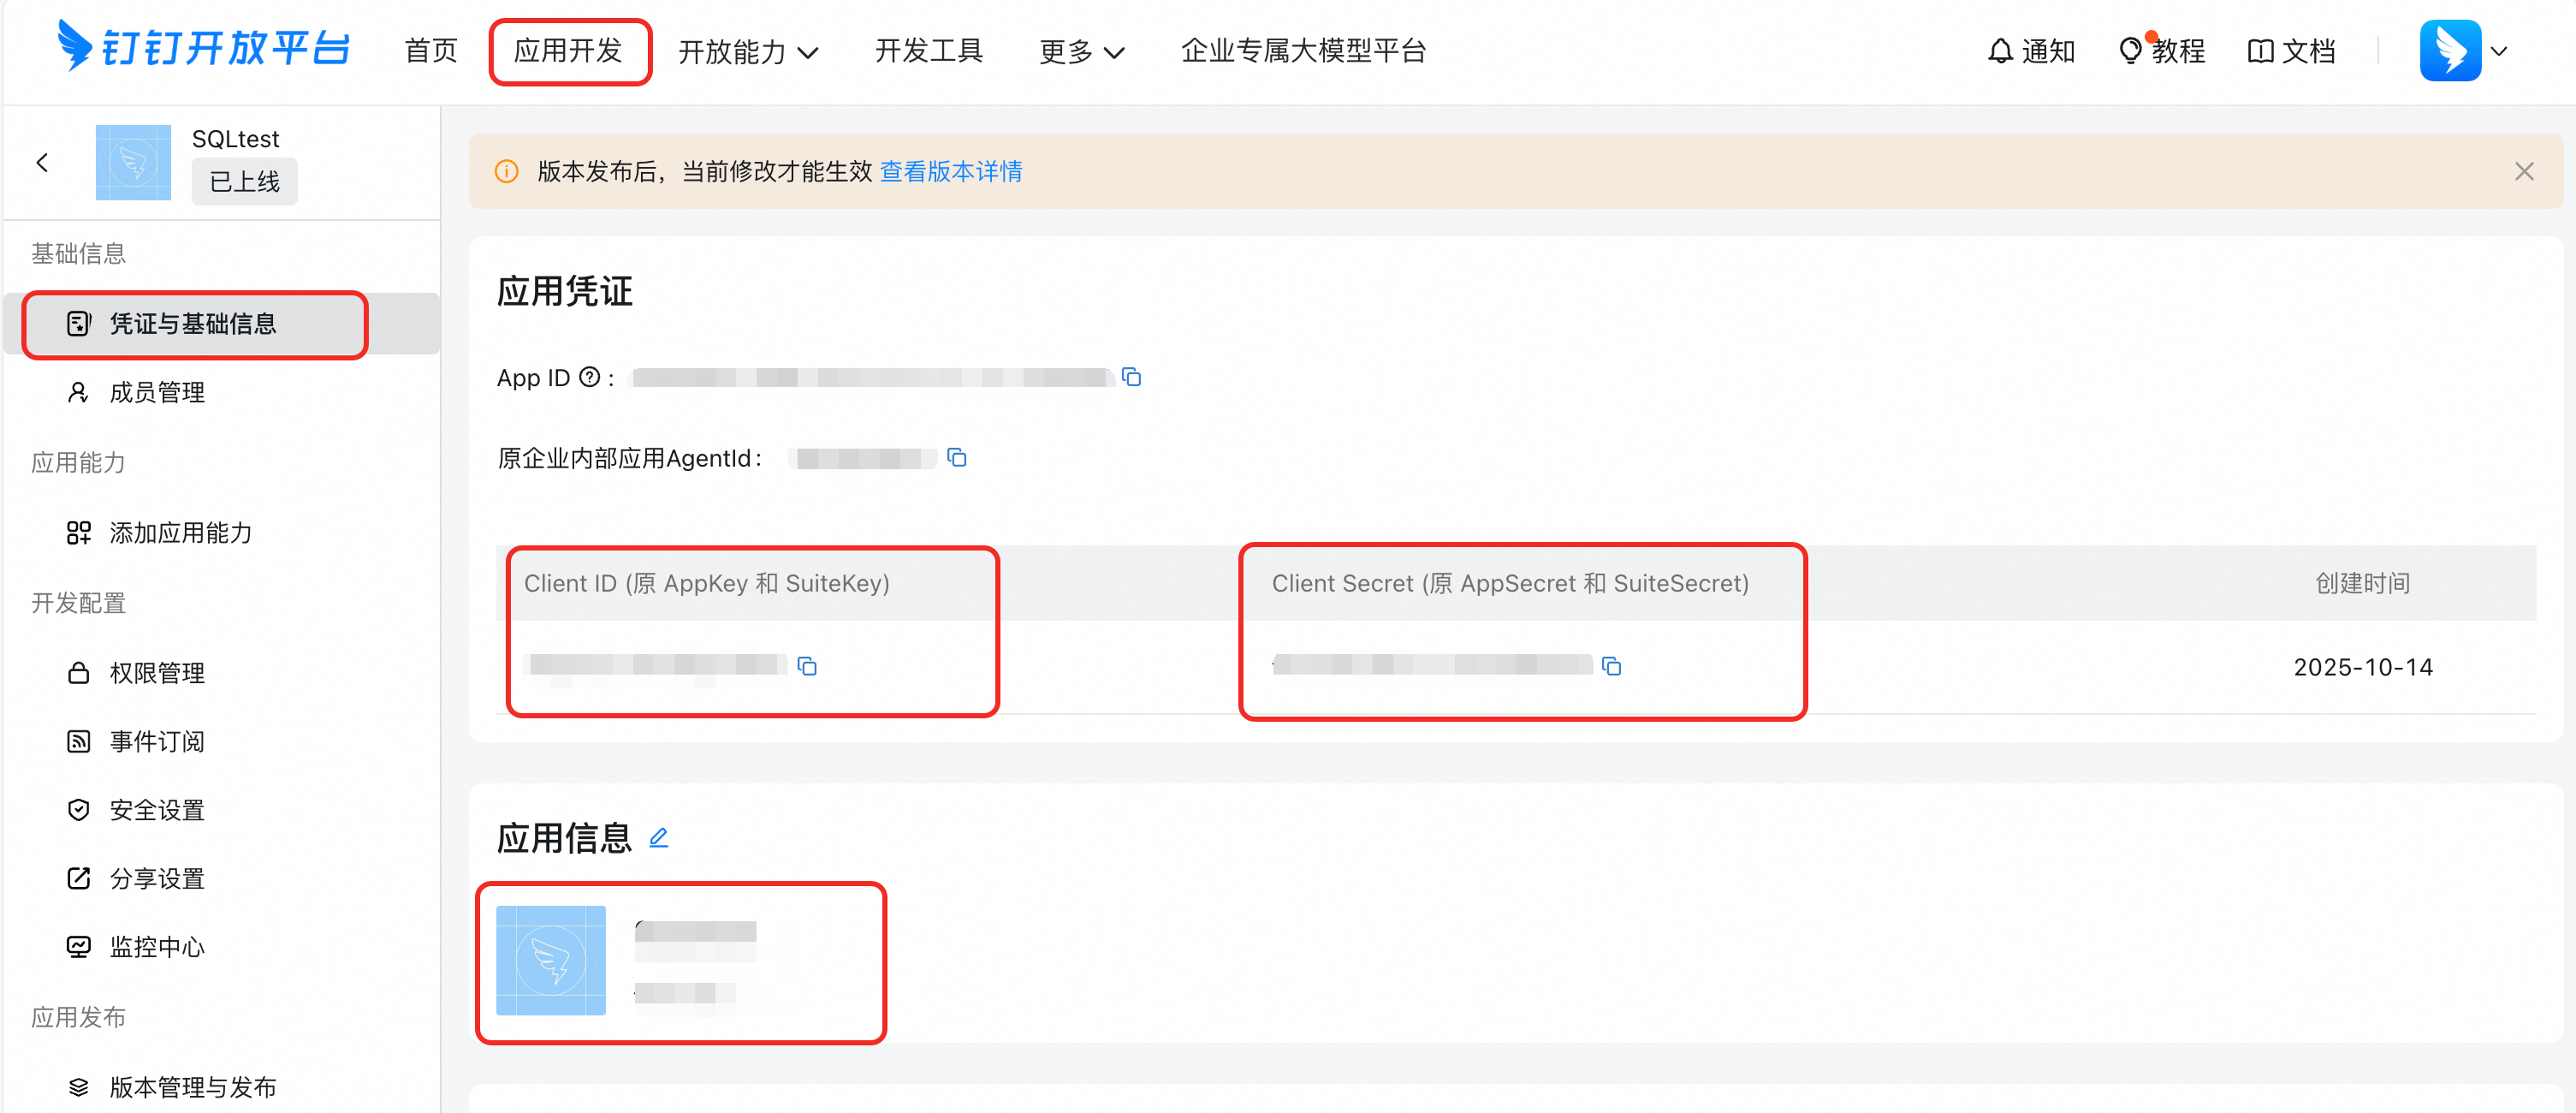Switch to the 应用开发 tab
The height and width of the screenshot is (1113, 2576).
coord(568,50)
